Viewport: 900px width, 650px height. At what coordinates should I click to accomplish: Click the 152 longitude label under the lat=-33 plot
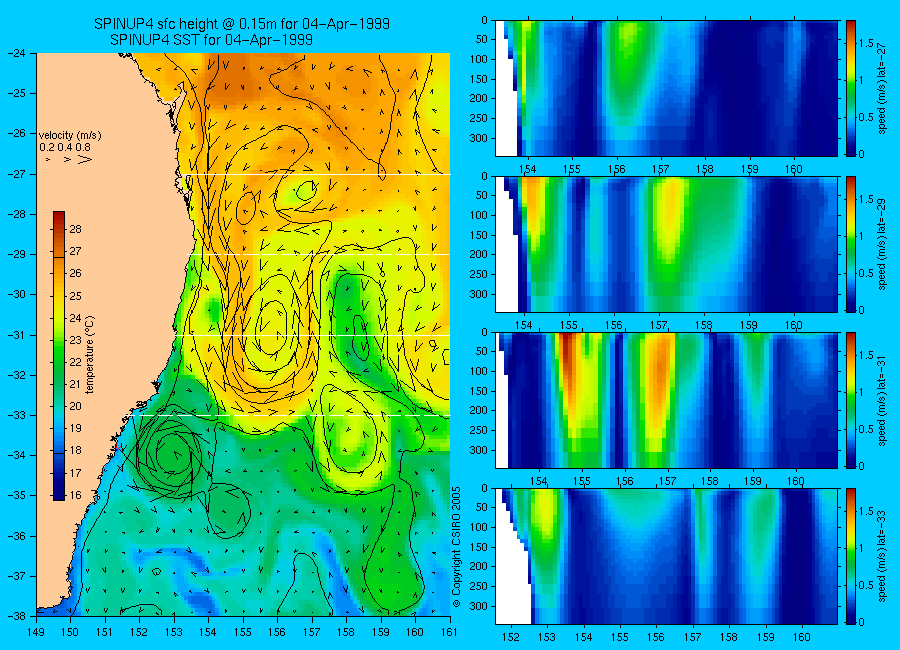510,637
